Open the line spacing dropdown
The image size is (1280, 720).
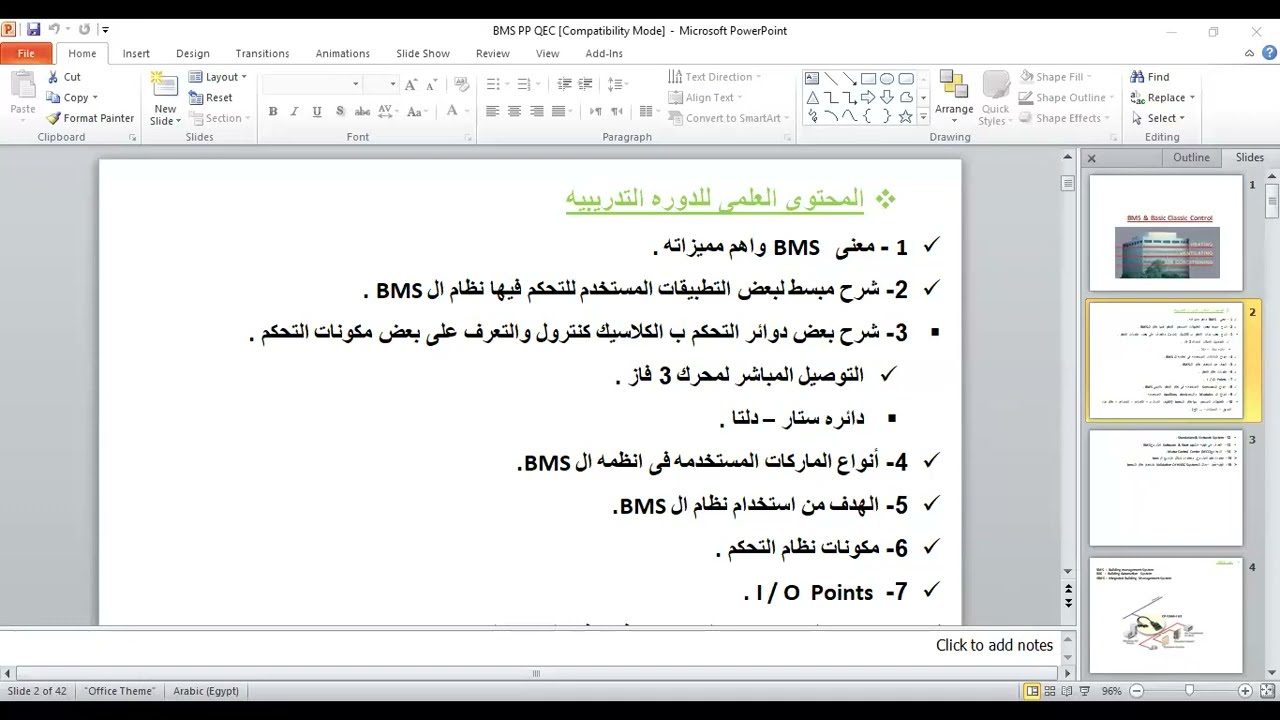click(617, 85)
